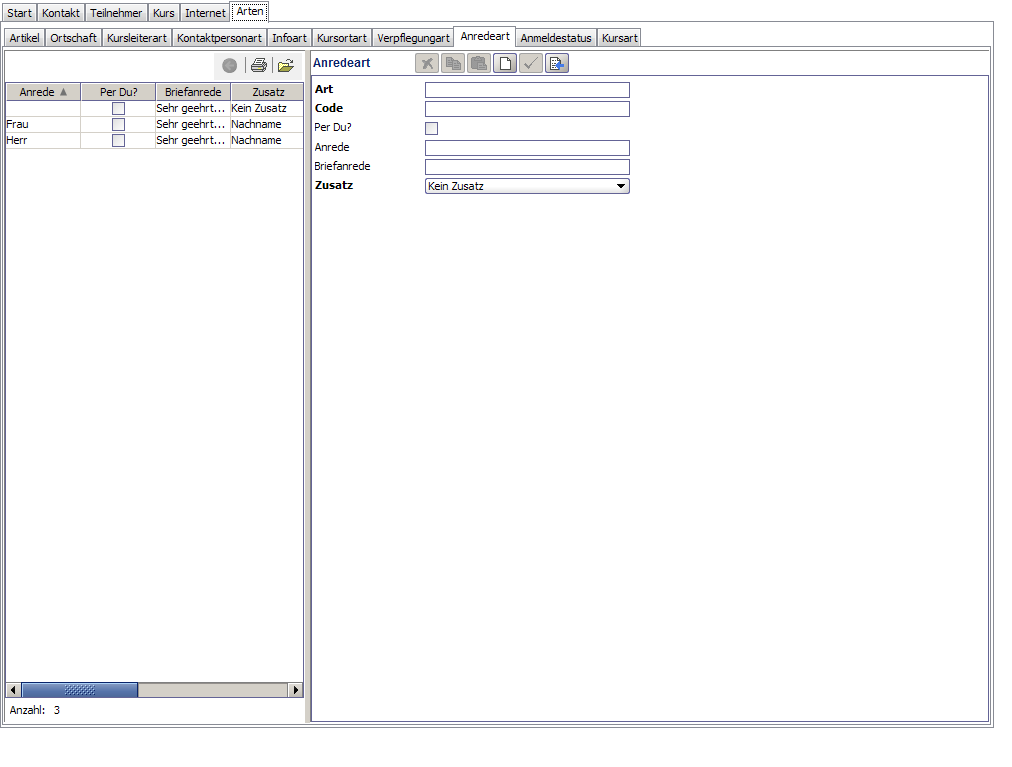Click the grey round back arrow icon
Screen dimensions: 1012x767
[229, 65]
